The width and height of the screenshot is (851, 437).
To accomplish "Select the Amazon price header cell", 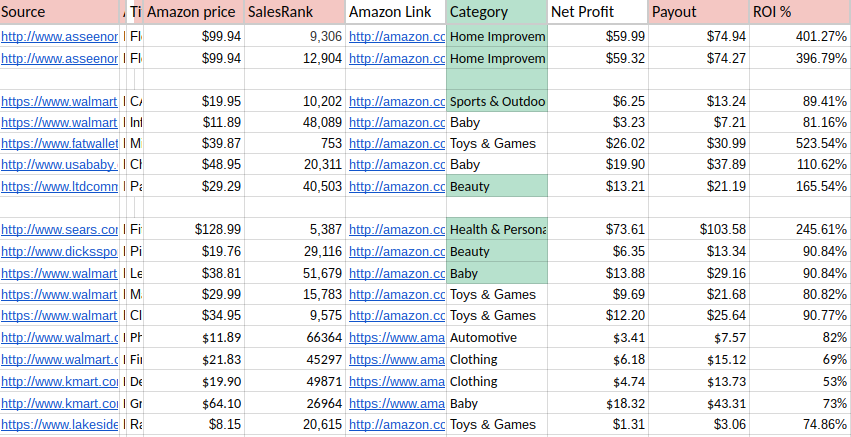I will 194,13.
